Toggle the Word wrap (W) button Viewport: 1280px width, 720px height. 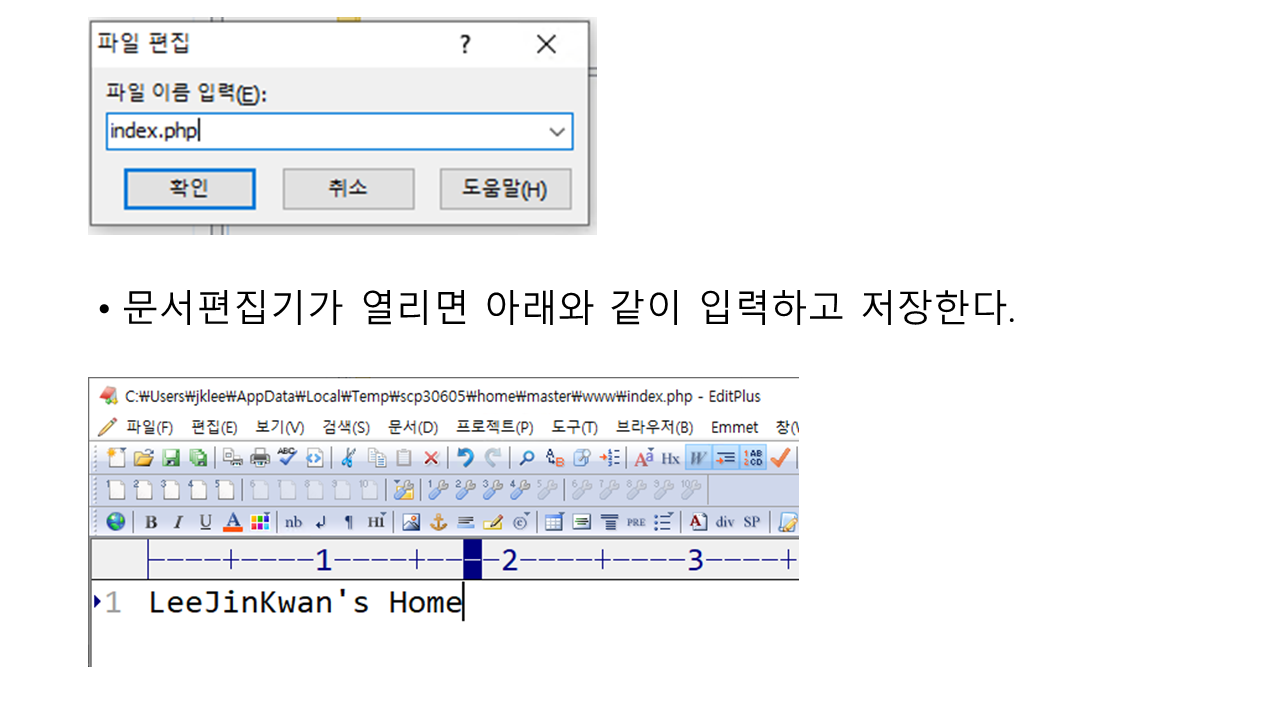click(x=697, y=458)
